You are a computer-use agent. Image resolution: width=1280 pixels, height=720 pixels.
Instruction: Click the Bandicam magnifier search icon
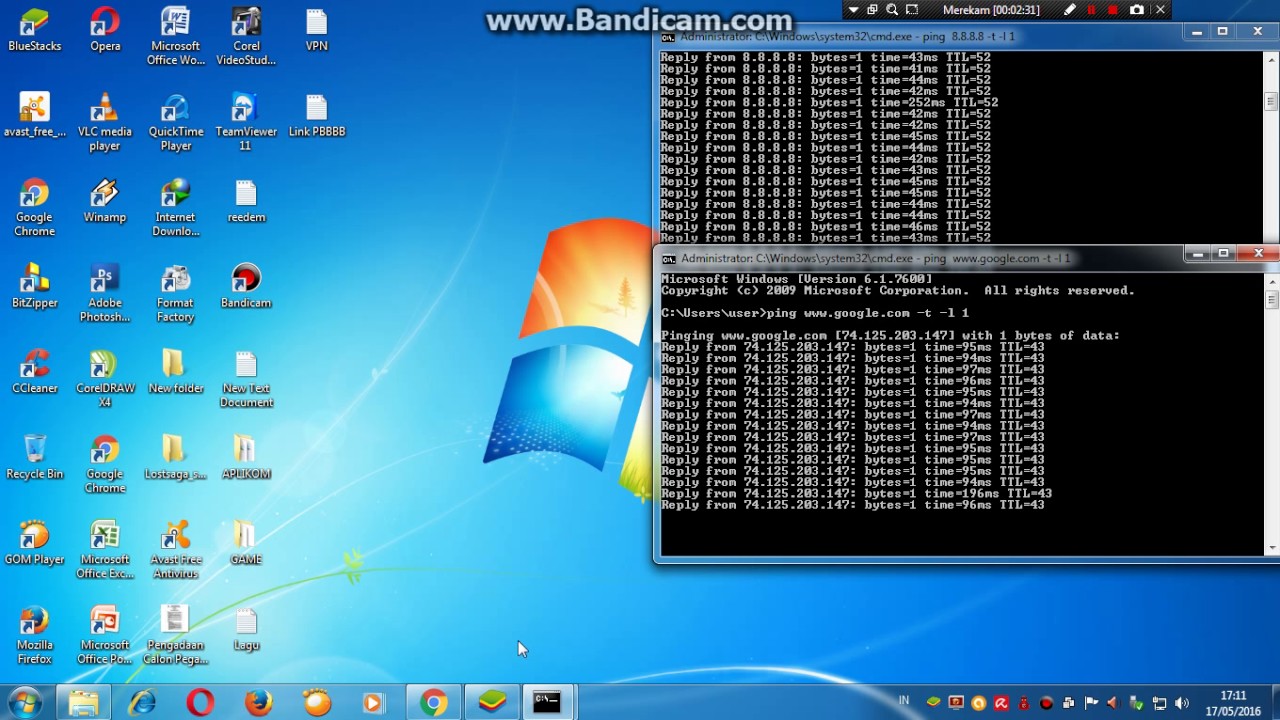pos(892,10)
